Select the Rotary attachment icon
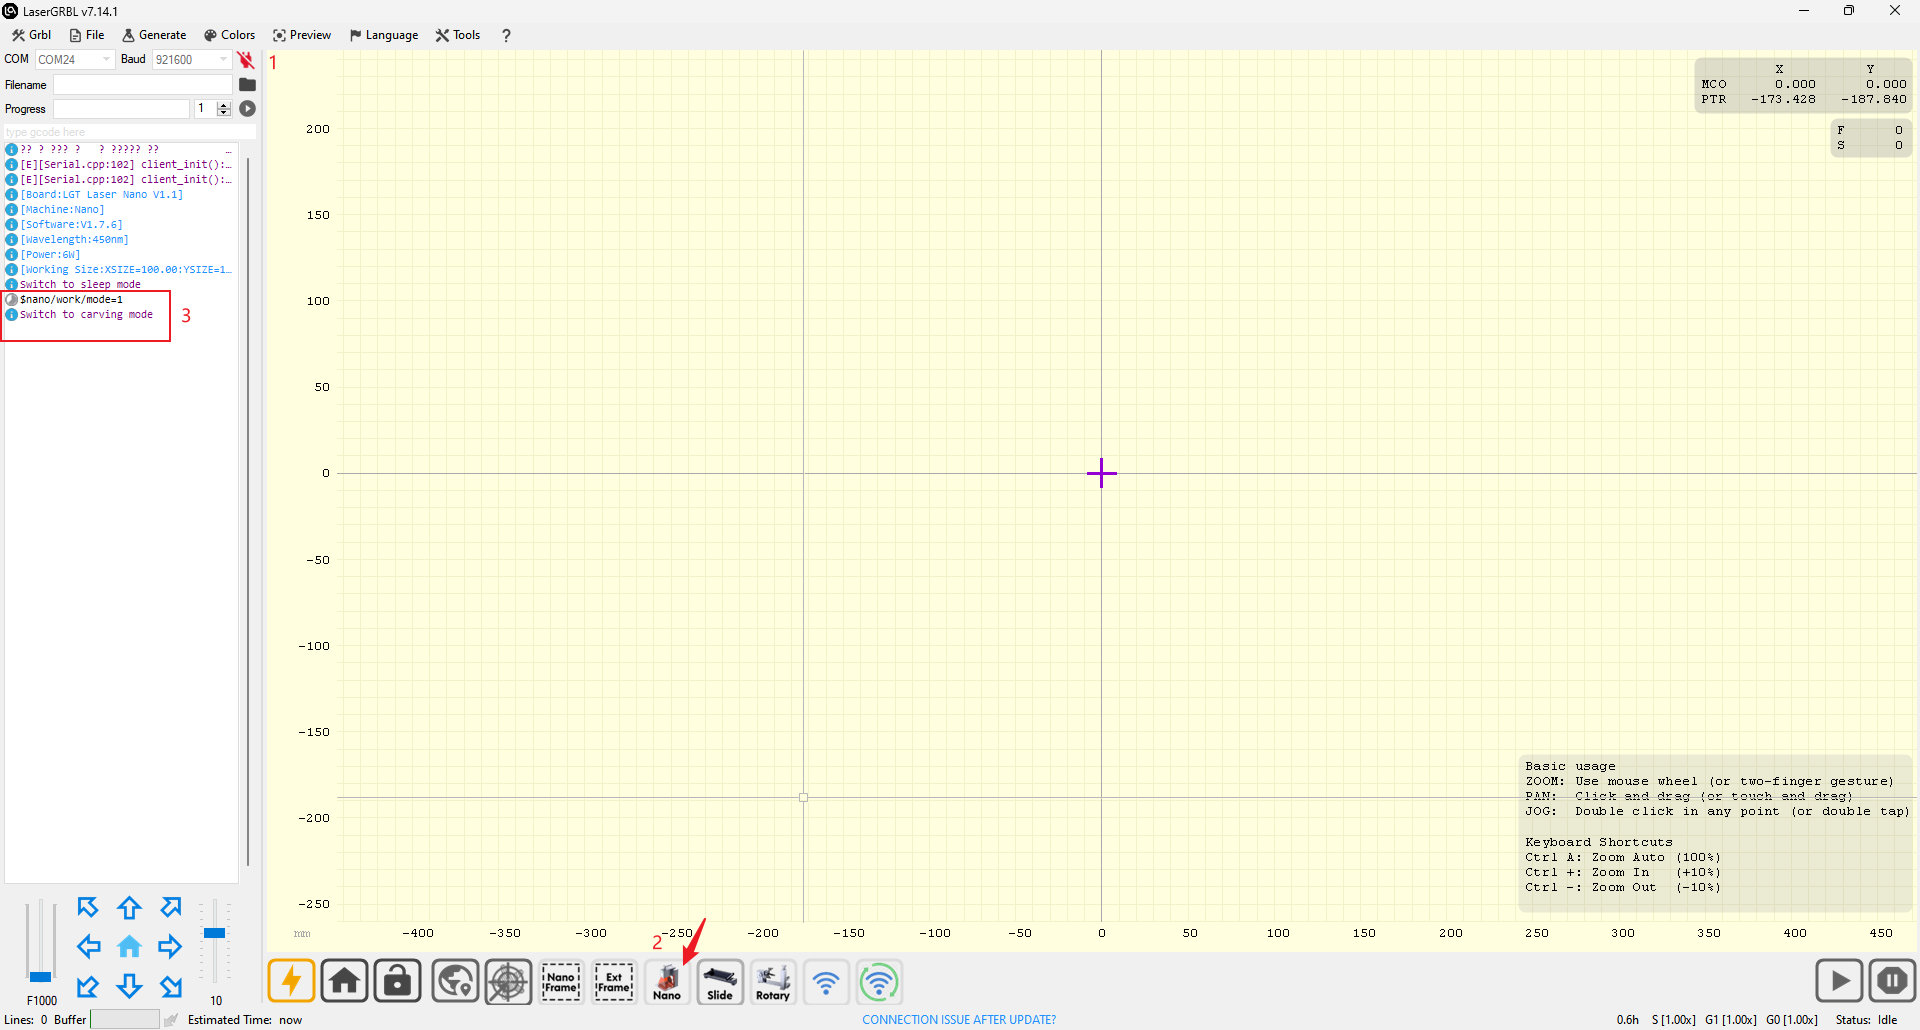 pos(773,982)
